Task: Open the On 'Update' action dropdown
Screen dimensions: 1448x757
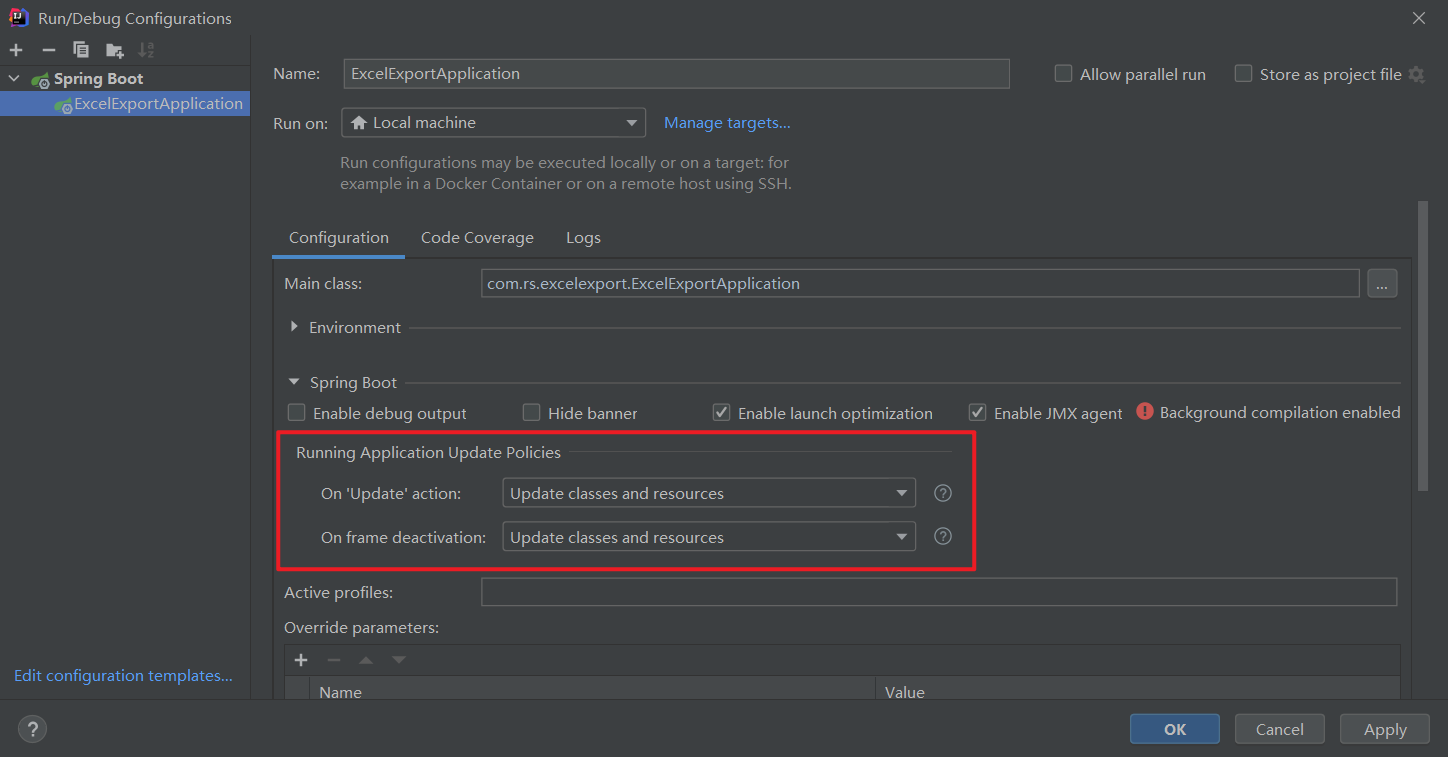Action: [709, 493]
